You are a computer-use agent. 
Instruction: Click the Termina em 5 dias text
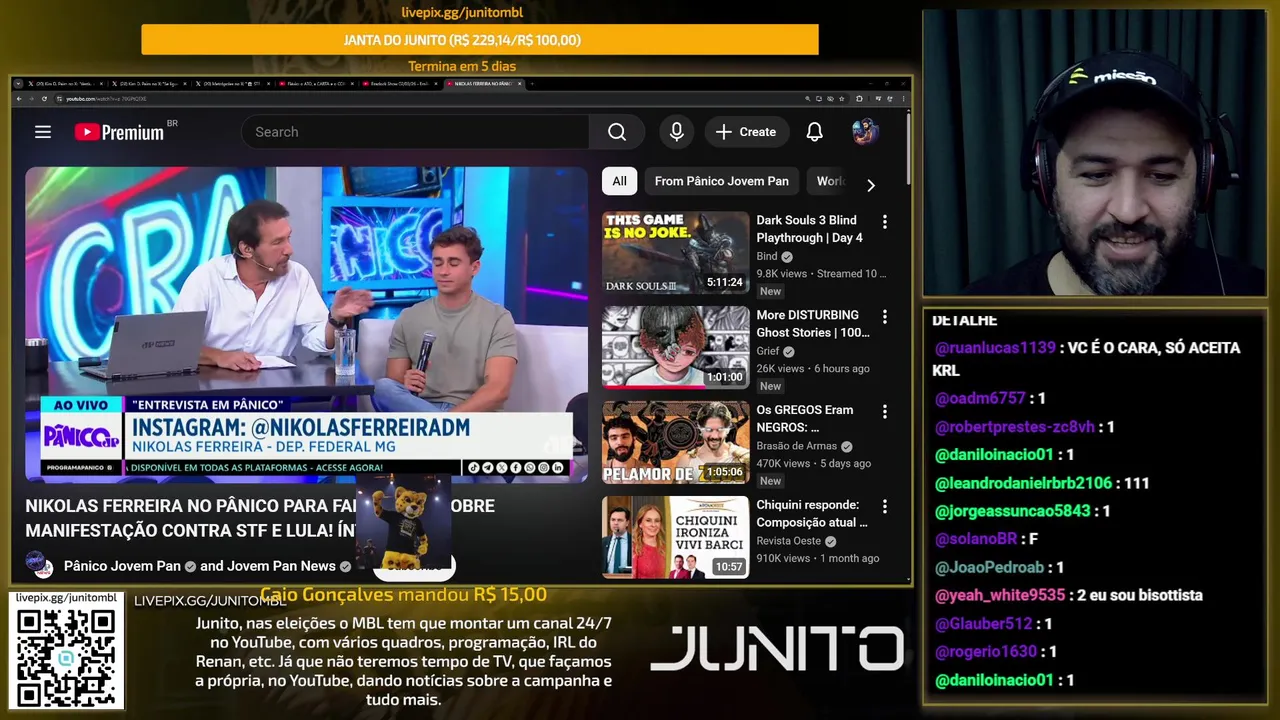click(462, 66)
